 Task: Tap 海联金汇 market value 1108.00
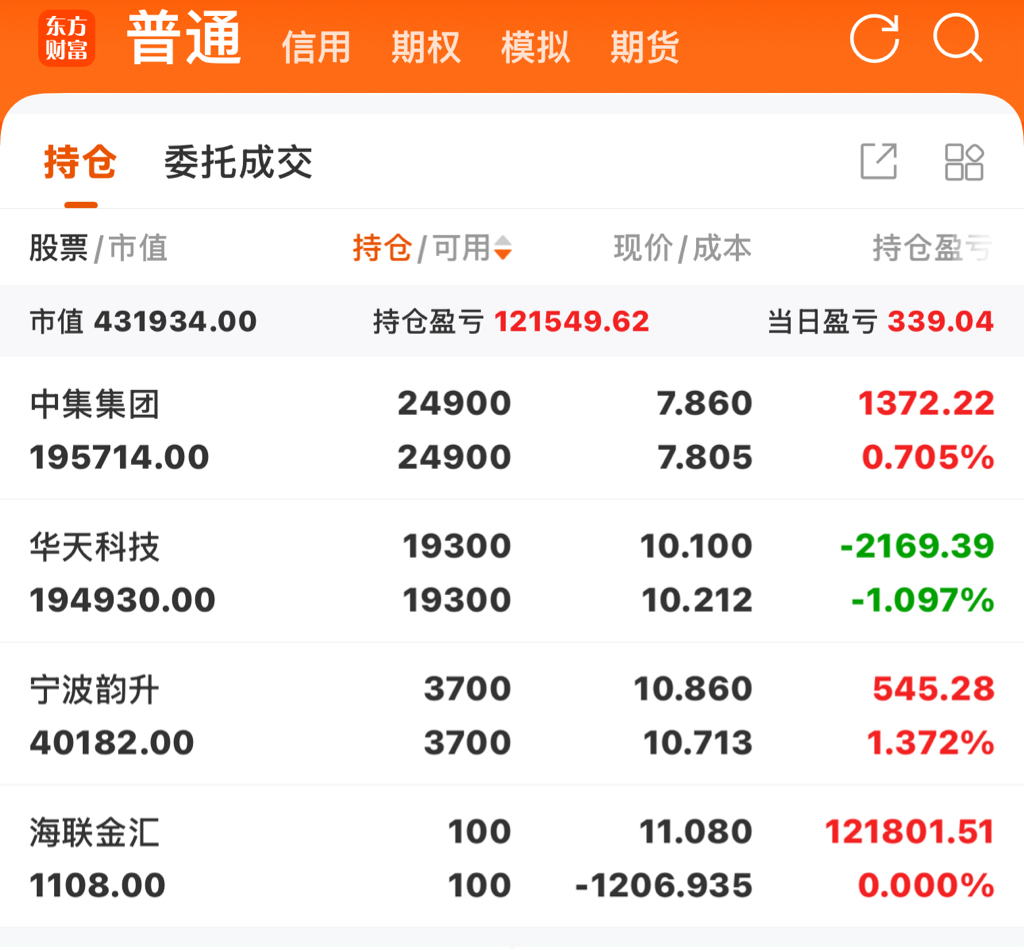tap(97, 885)
